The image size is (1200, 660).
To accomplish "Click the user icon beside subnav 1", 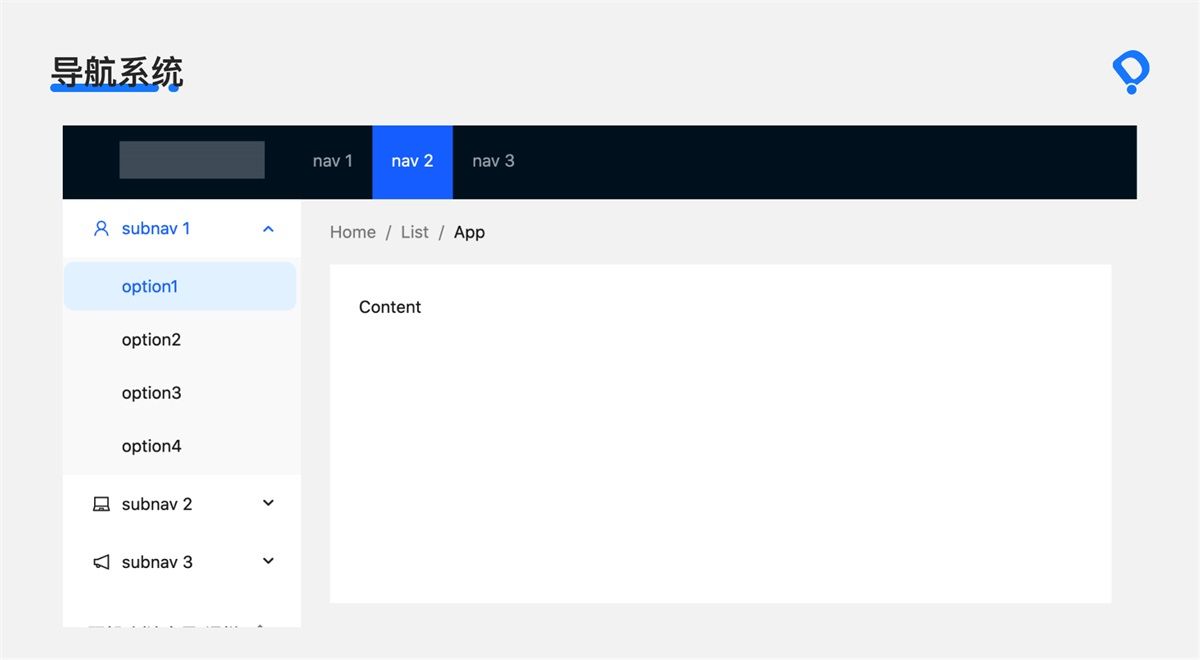I will (101, 229).
